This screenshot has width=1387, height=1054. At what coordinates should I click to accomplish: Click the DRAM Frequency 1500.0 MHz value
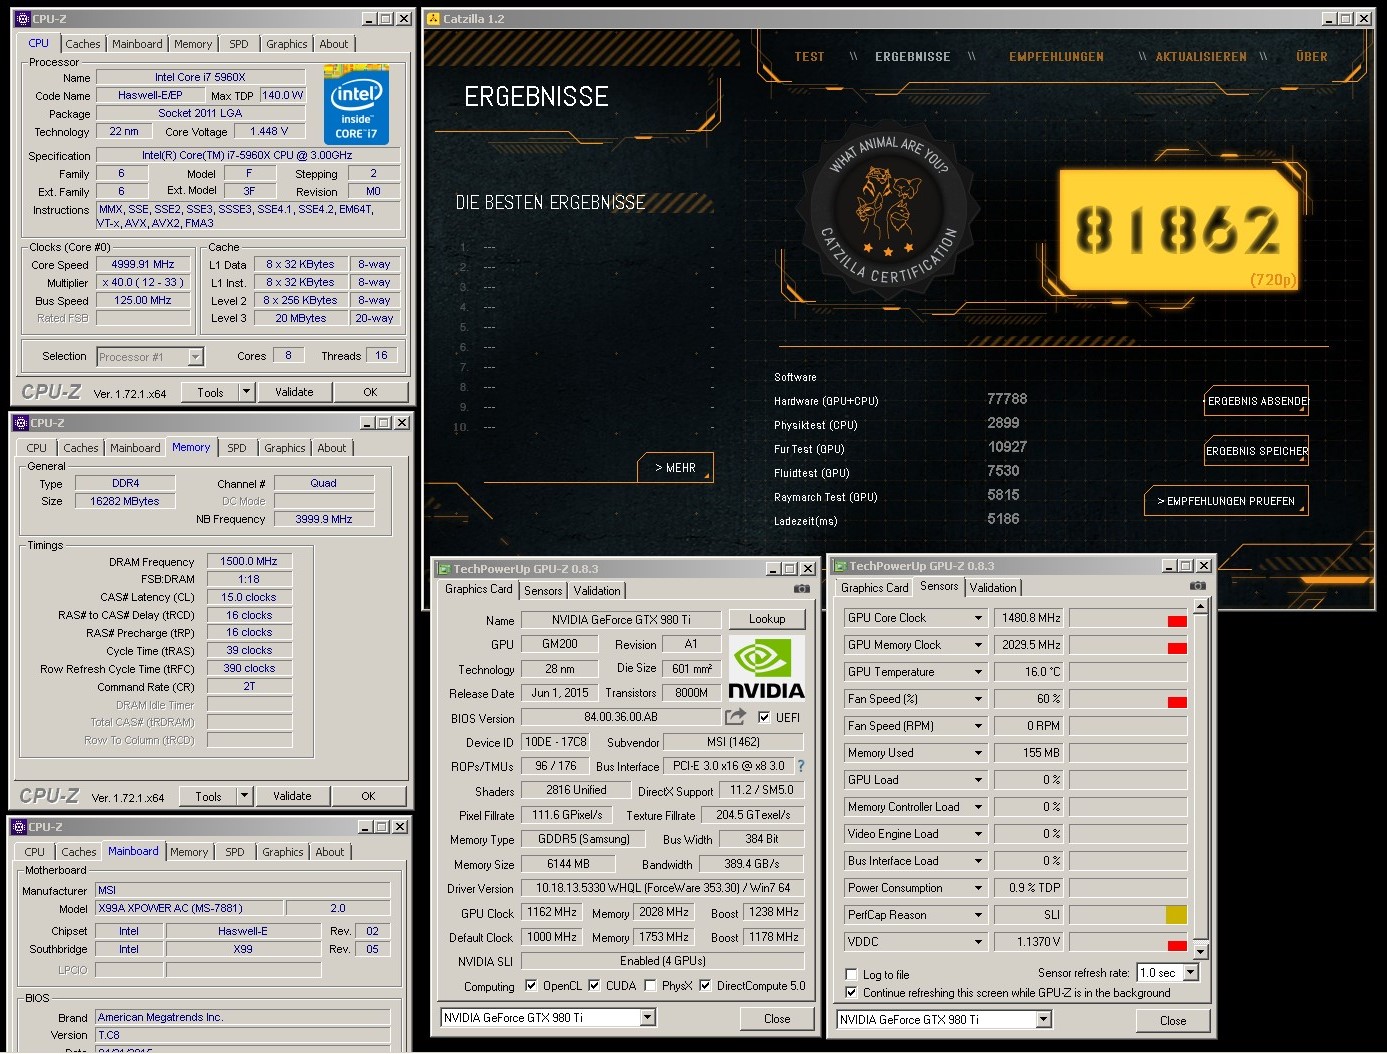(x=249, y=562)
